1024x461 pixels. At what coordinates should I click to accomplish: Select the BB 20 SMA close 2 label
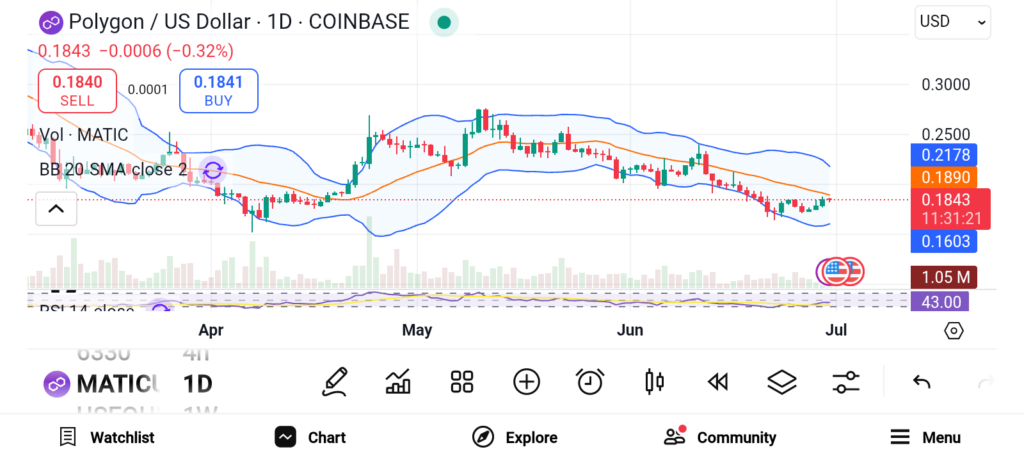(x=113, y=170)
